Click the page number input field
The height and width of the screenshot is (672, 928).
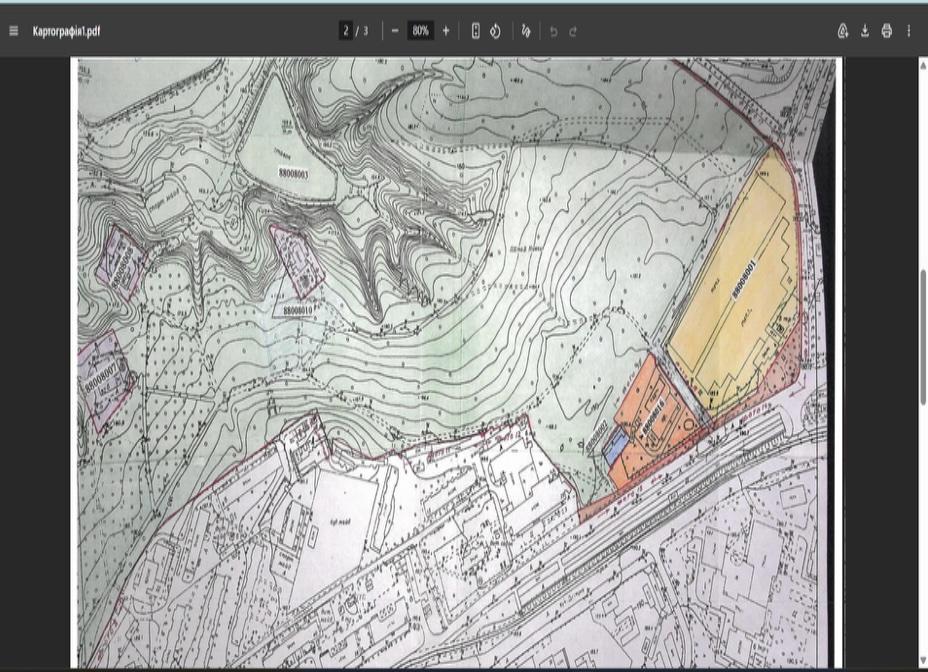pyautogui.click(x=346, y=31)
